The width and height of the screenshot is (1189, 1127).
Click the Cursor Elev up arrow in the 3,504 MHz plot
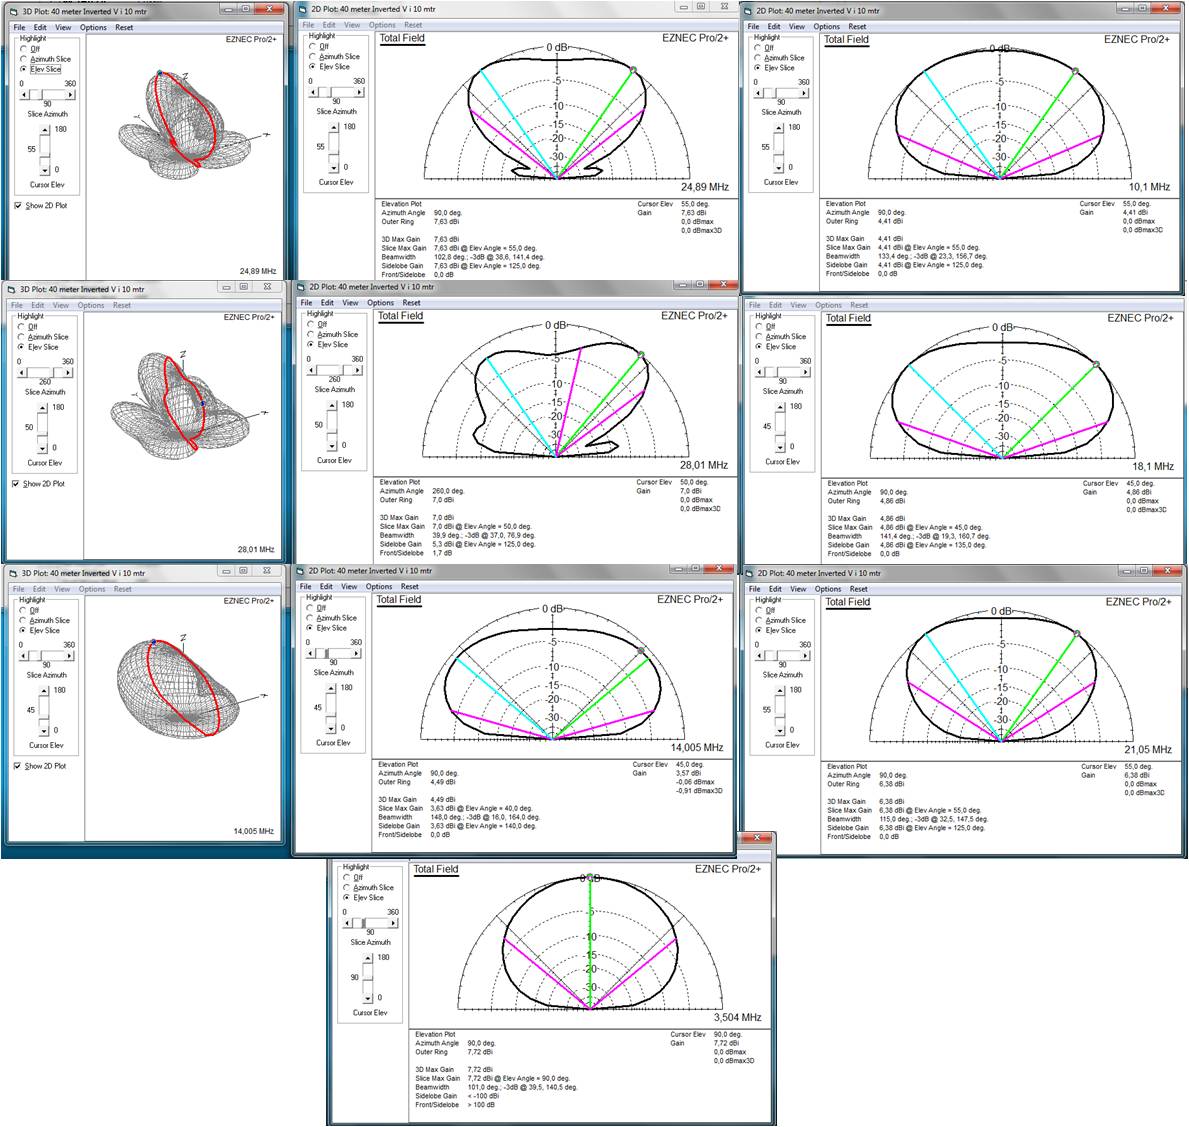coord(367,959)
